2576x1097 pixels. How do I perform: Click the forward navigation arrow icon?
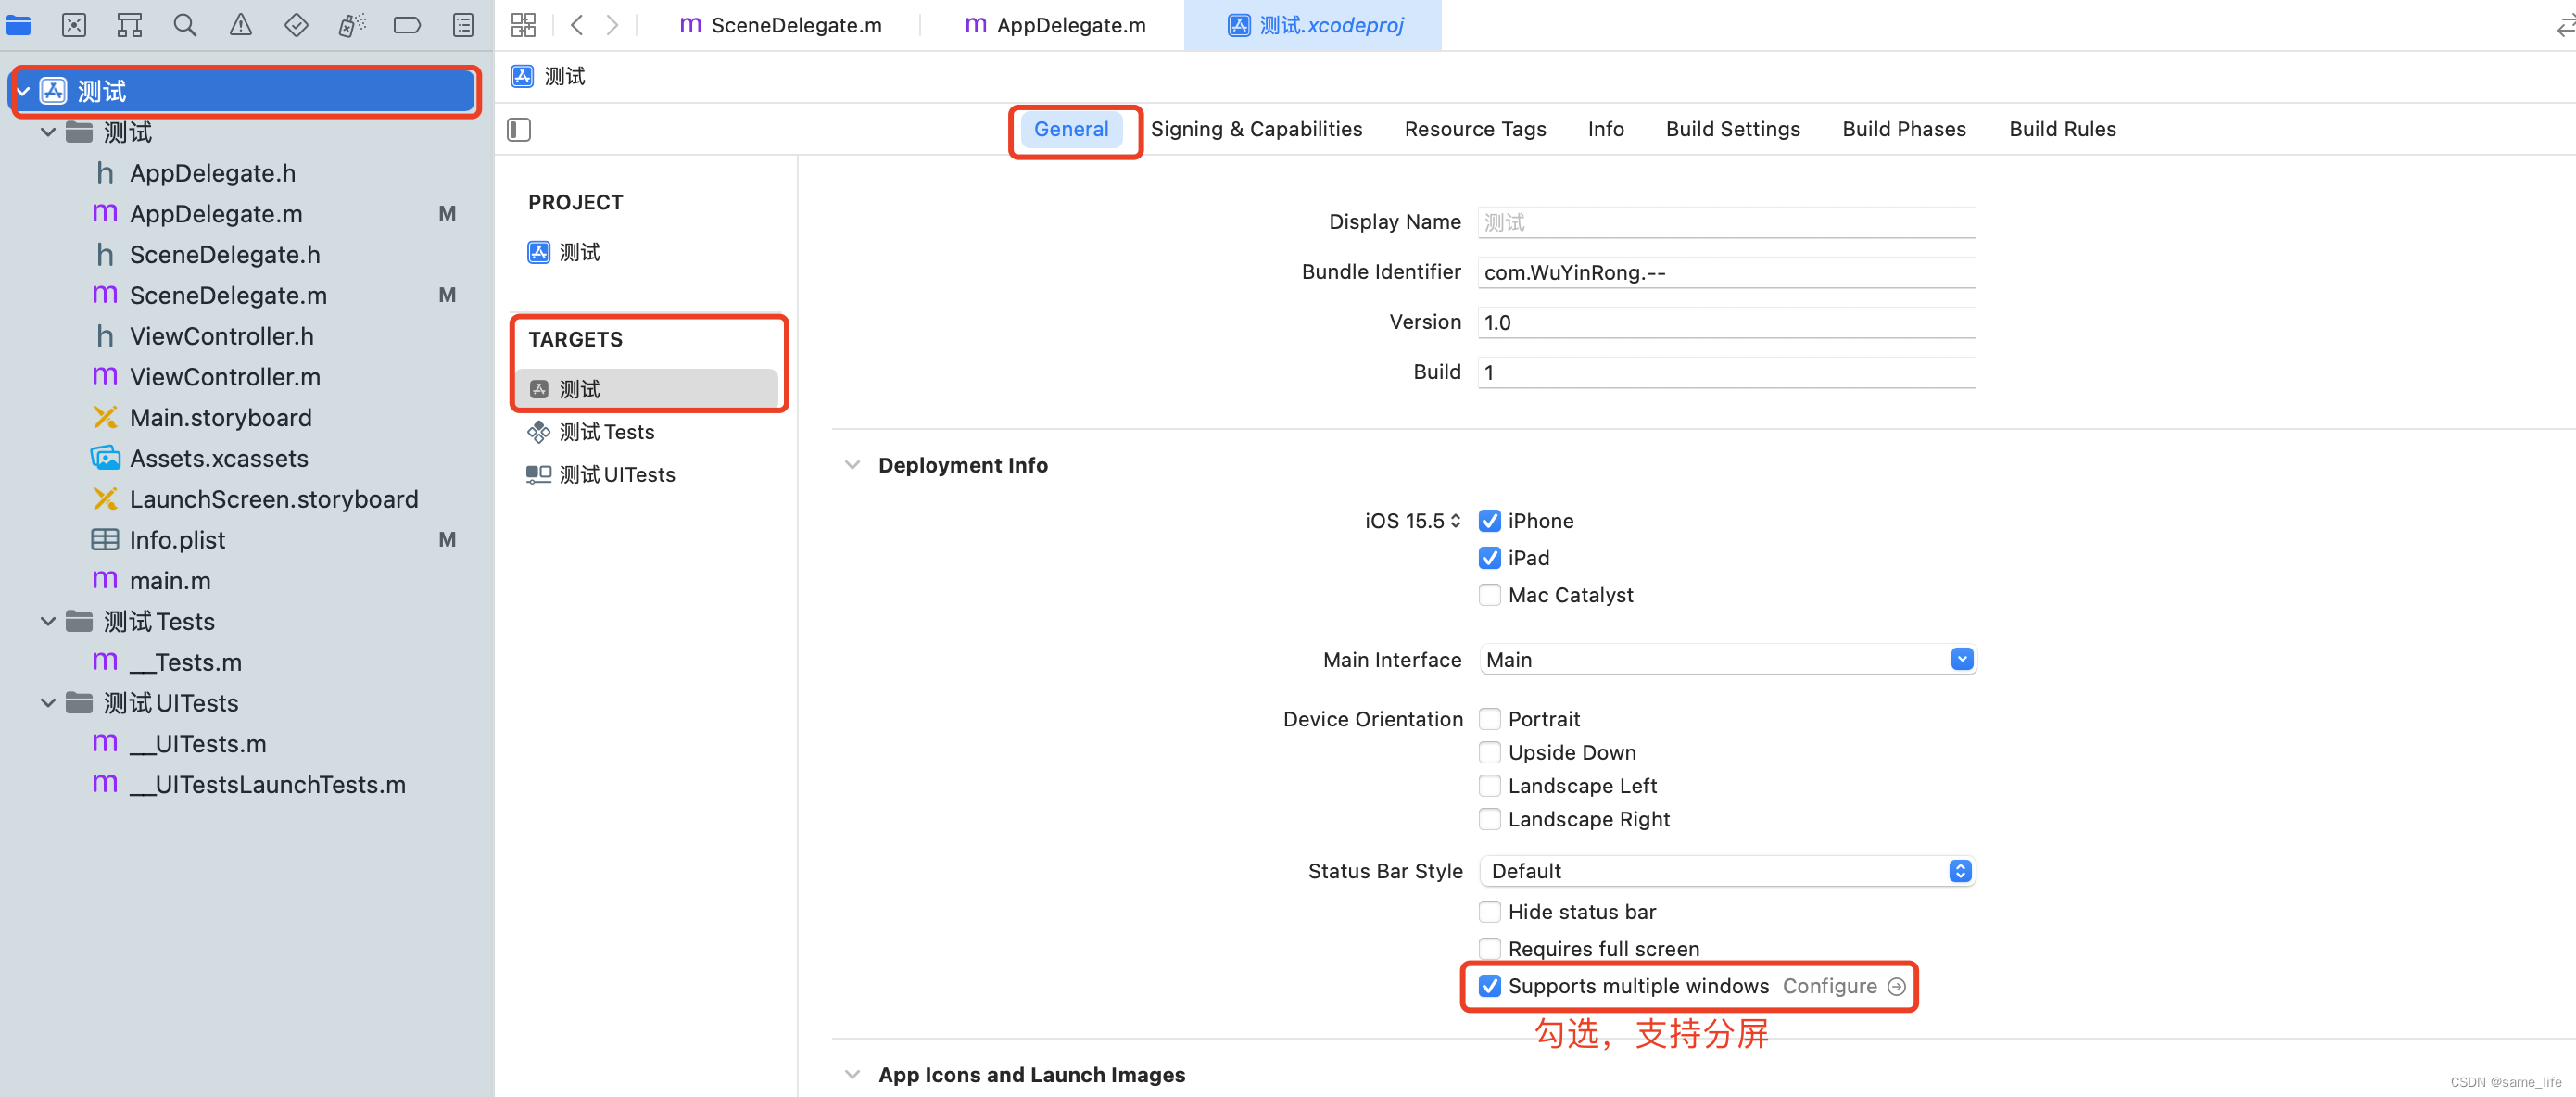click(x=612, y=25)
